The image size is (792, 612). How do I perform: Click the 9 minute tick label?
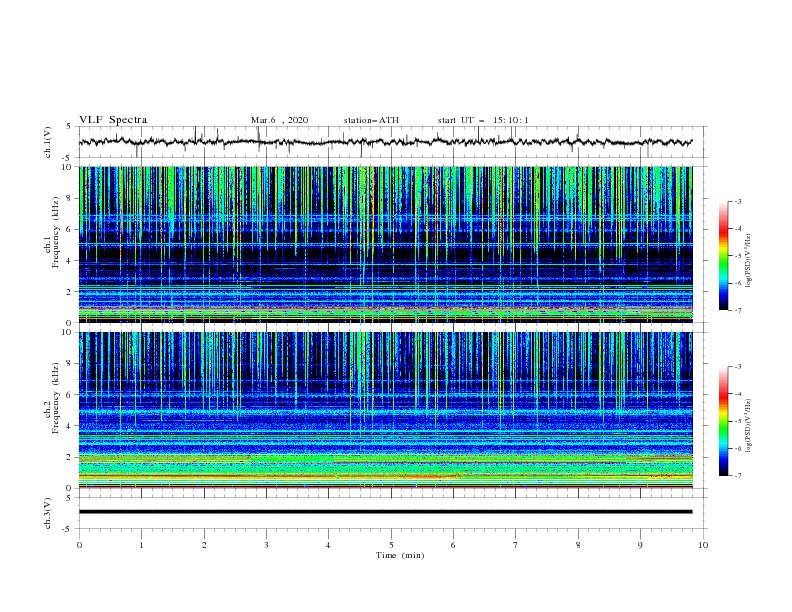pyautogui.click(x=640, y=545)
